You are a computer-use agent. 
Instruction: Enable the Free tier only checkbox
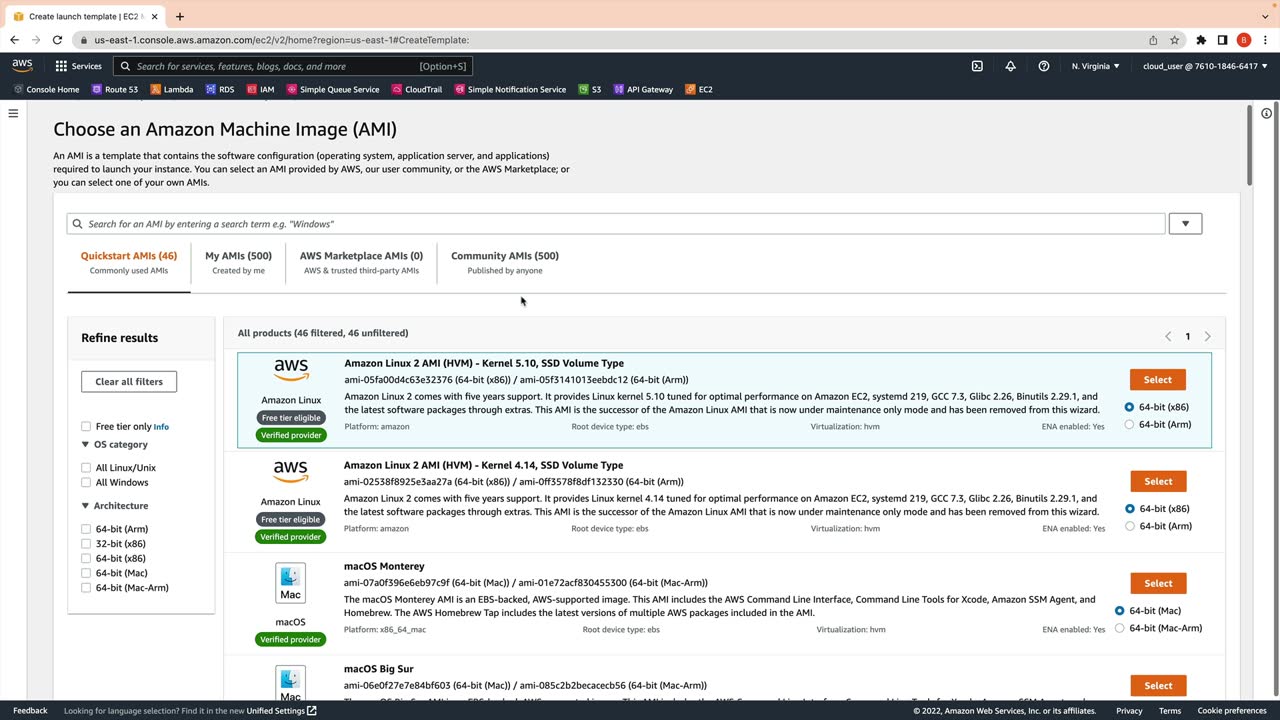click(86, 427)
